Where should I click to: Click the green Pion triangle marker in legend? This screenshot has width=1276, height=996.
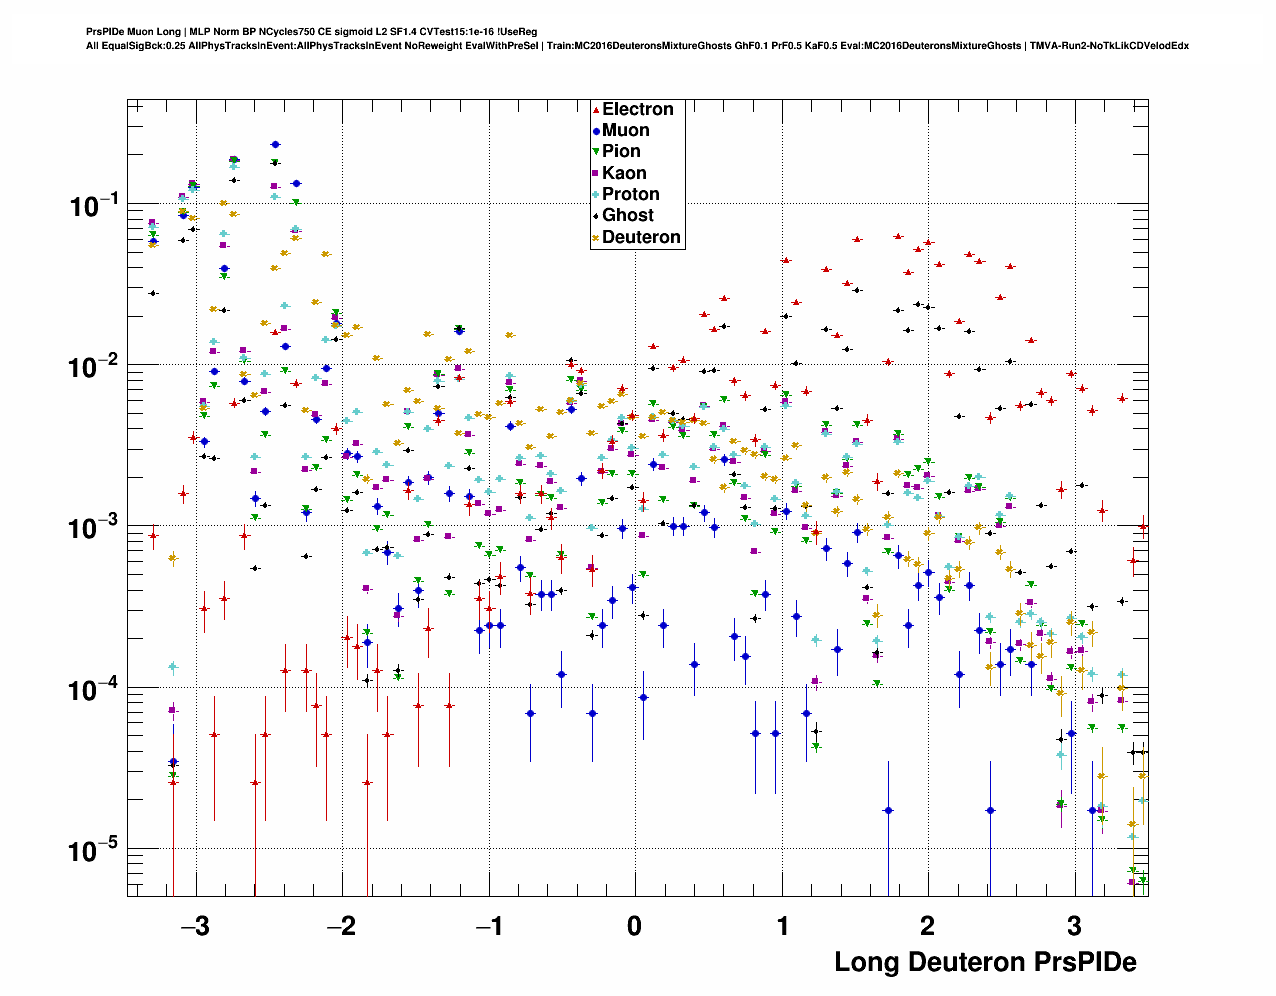click(596, 152)
